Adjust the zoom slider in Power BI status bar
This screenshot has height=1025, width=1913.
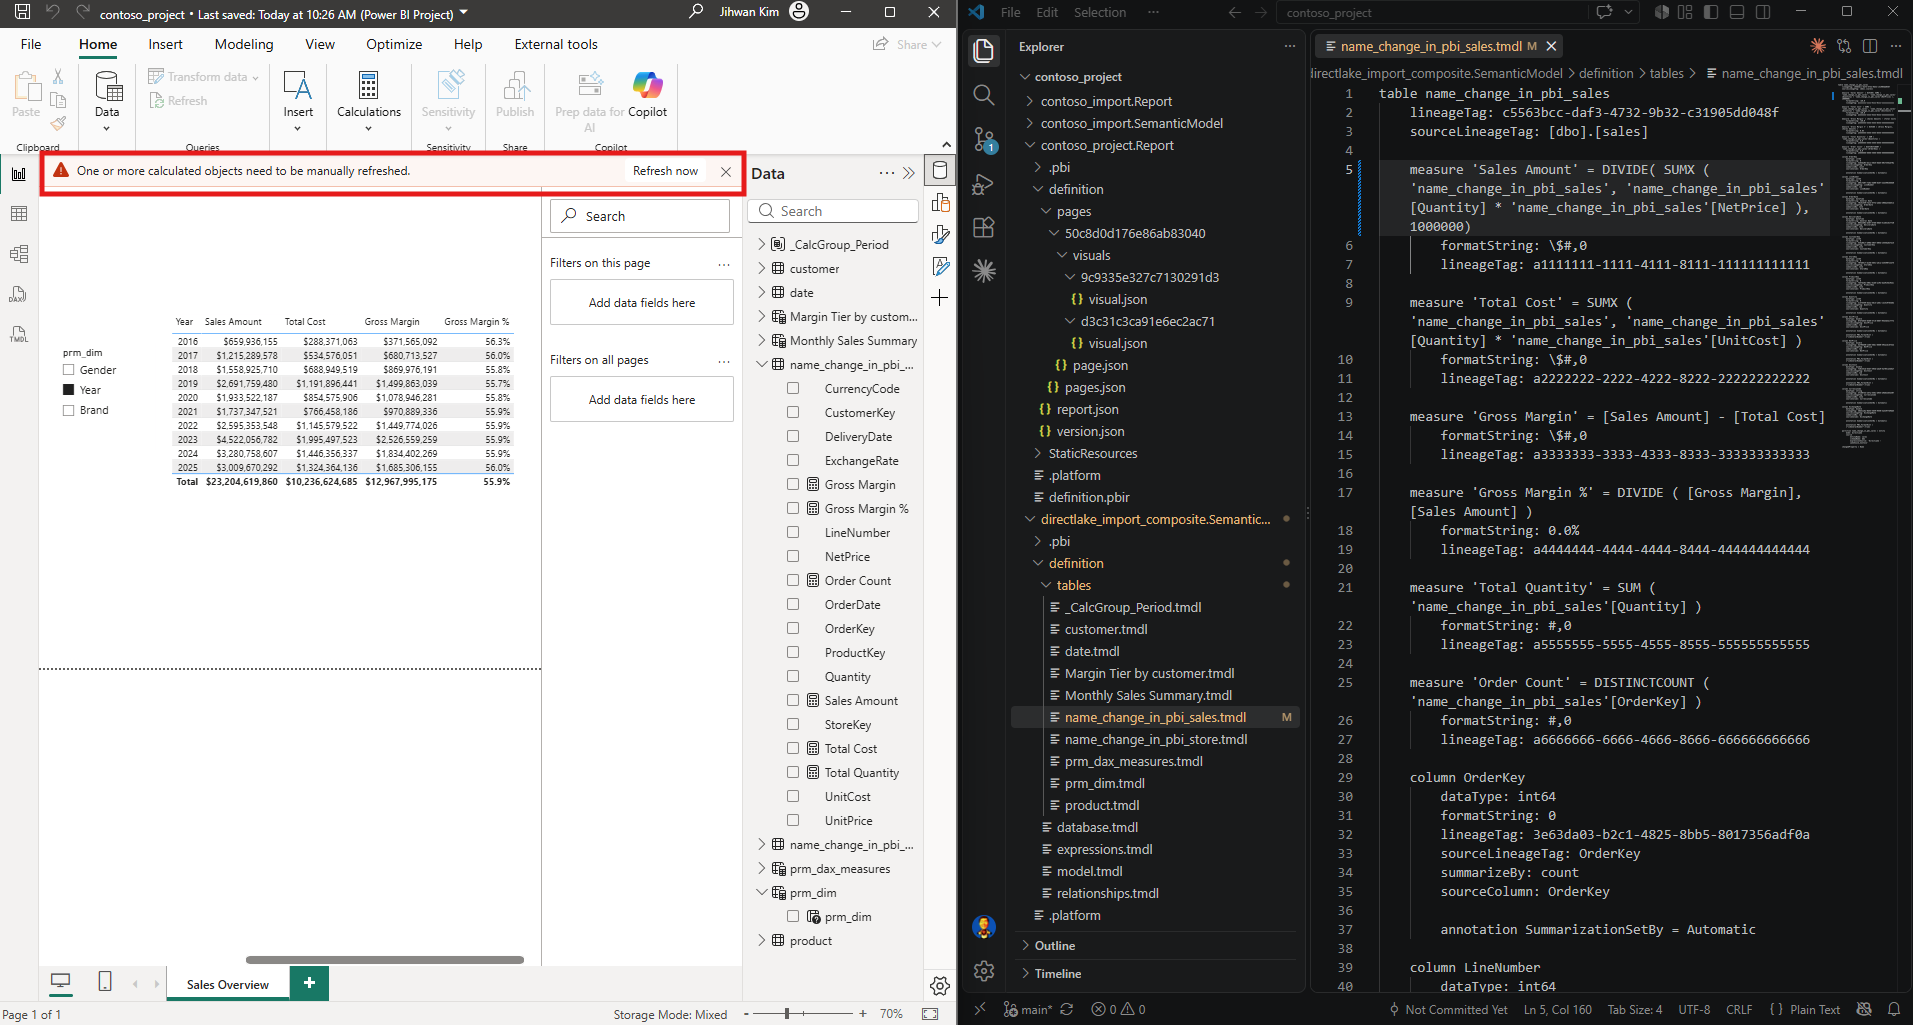(787, 1014)
